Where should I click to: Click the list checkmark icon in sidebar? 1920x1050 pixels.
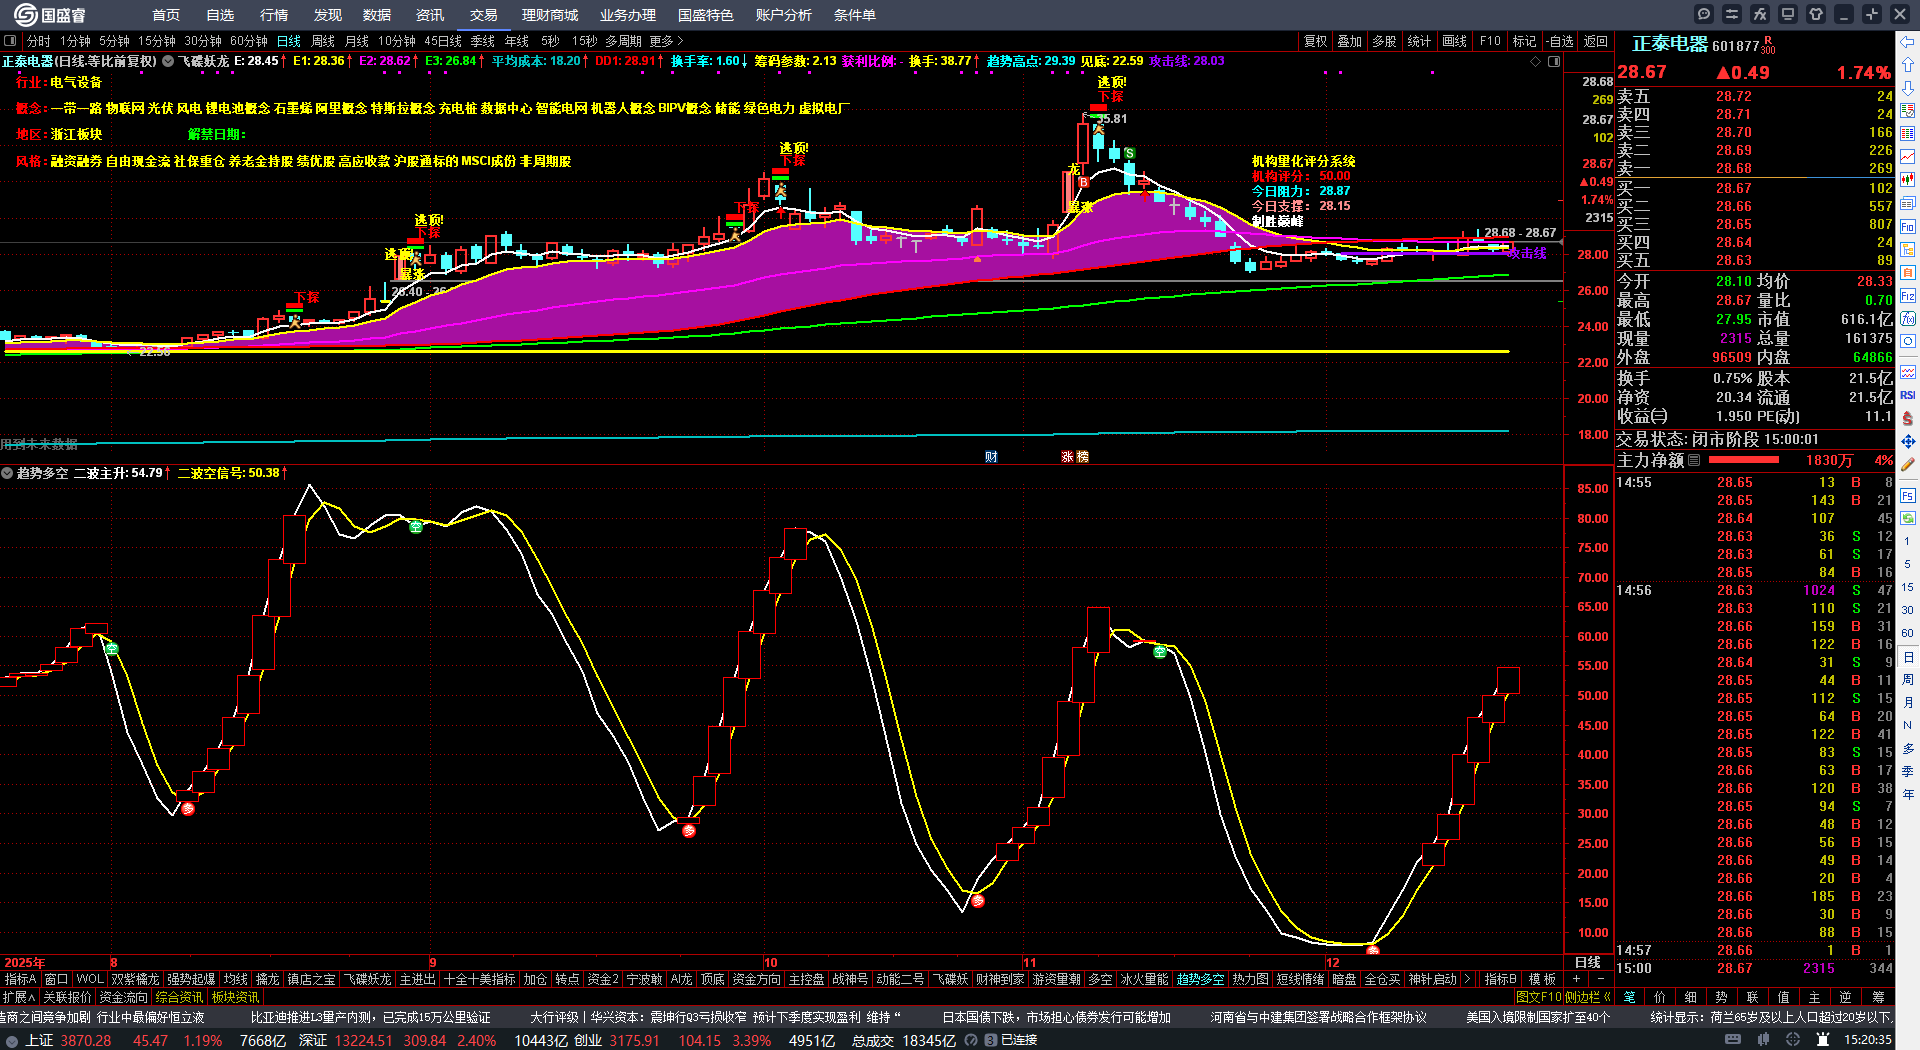coord(1908,111)
